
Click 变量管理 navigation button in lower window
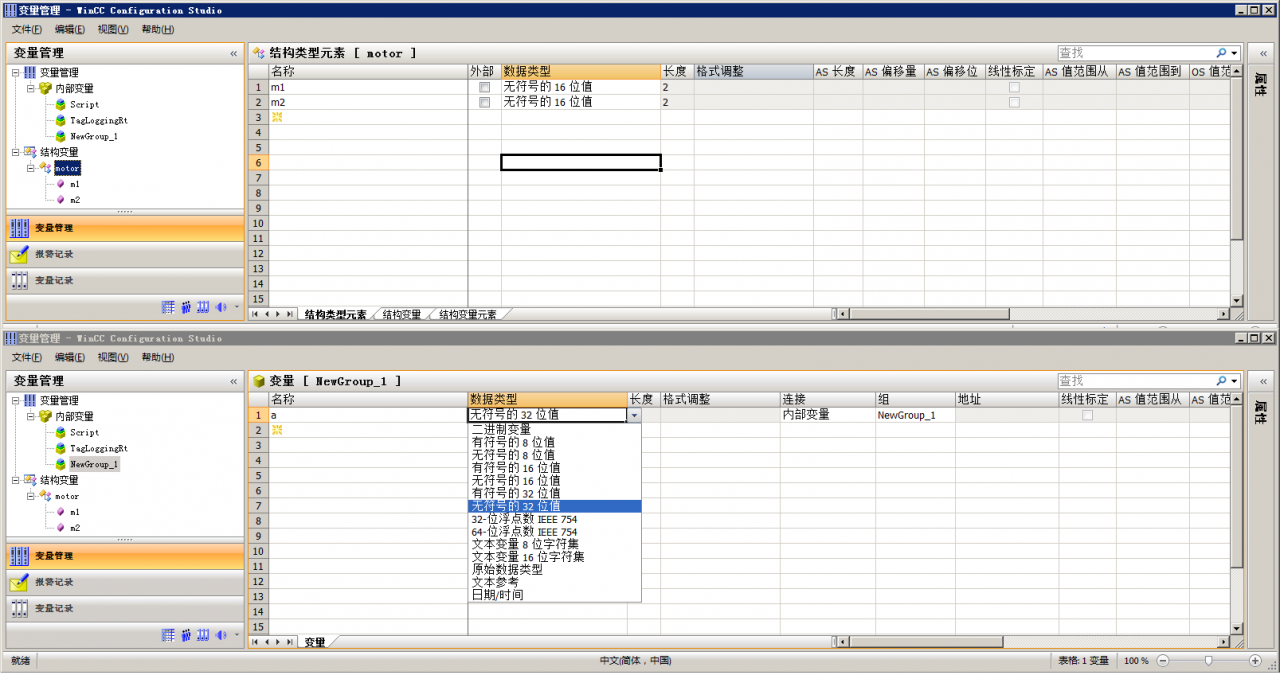125,556
